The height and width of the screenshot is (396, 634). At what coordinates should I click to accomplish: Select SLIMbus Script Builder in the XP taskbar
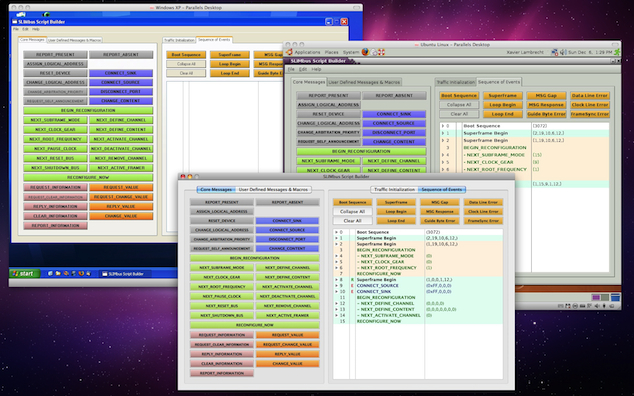pyautogui.click(x=125, y=274)
